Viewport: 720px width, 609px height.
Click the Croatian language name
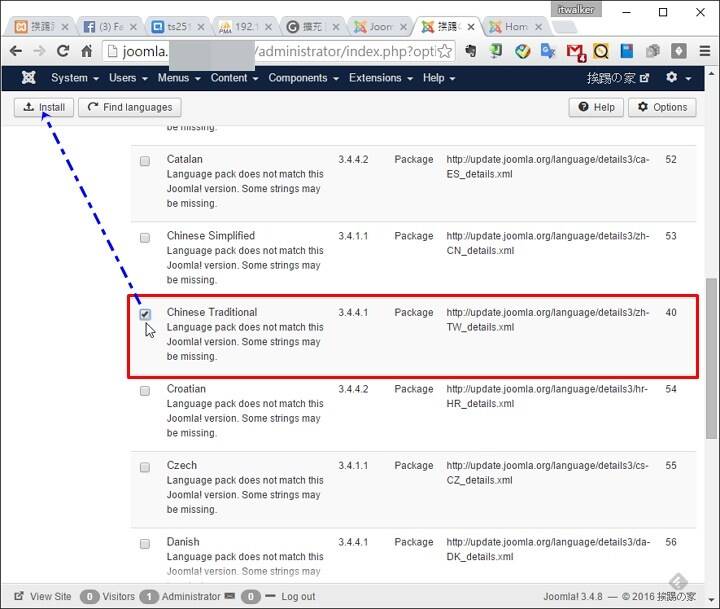(x=186, y=389)
